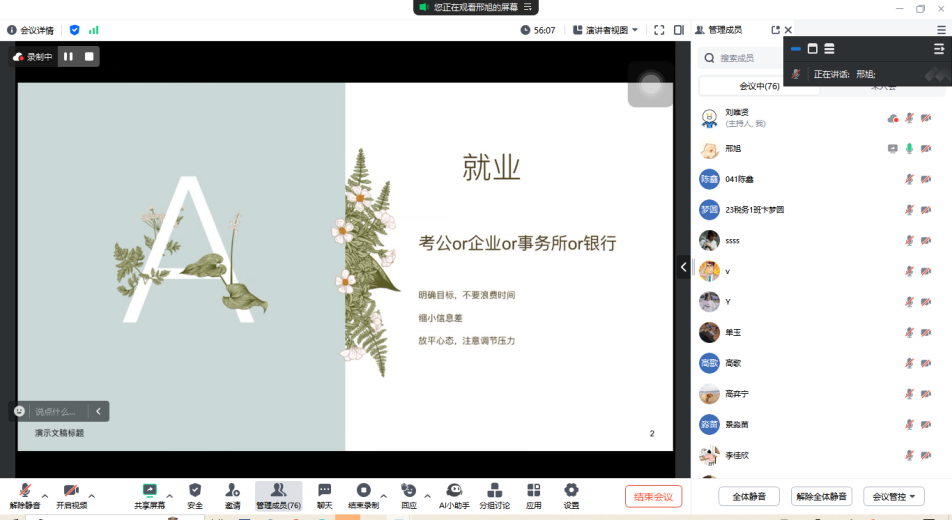Enter fullscreen mode from top bar
Viewport: 952px width, 520px height.
click(659, 30)
